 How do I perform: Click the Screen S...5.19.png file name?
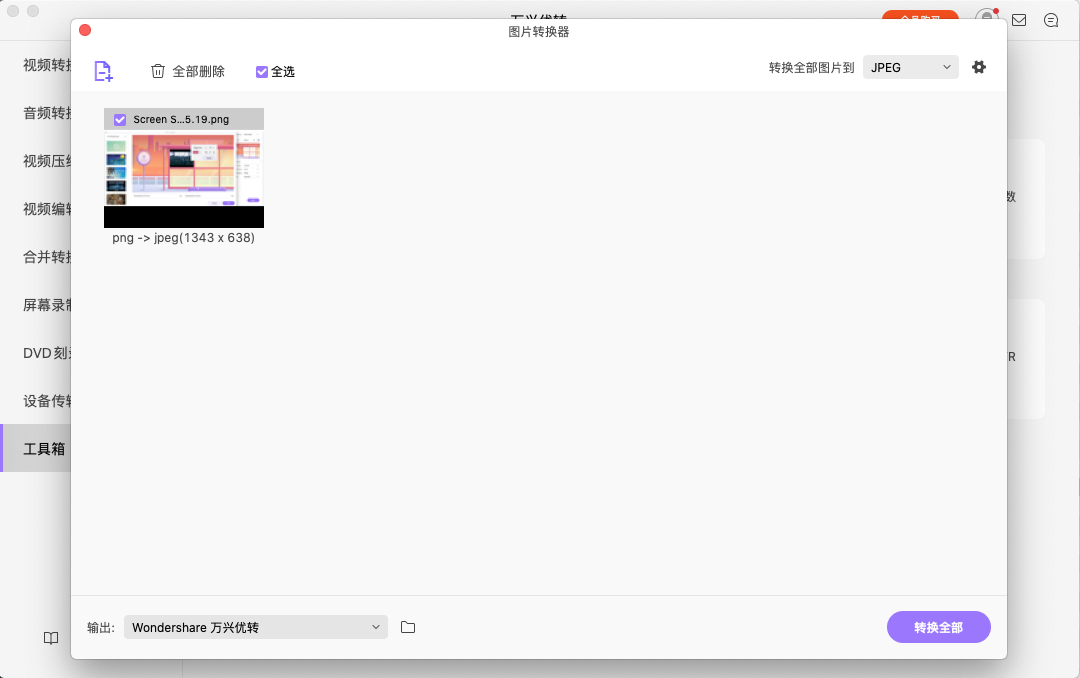tap(181, 119)
